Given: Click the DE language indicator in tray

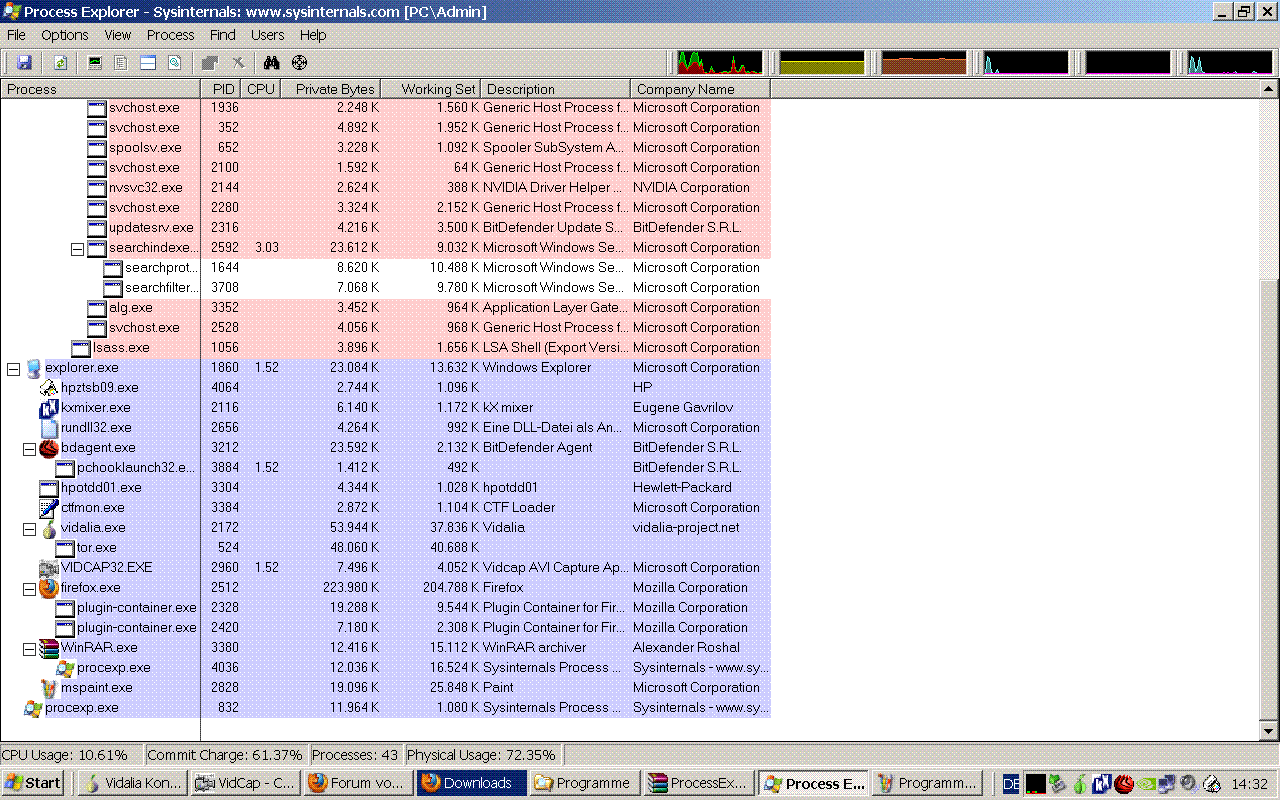Looking at the screenshot, I should point(1011,784).
